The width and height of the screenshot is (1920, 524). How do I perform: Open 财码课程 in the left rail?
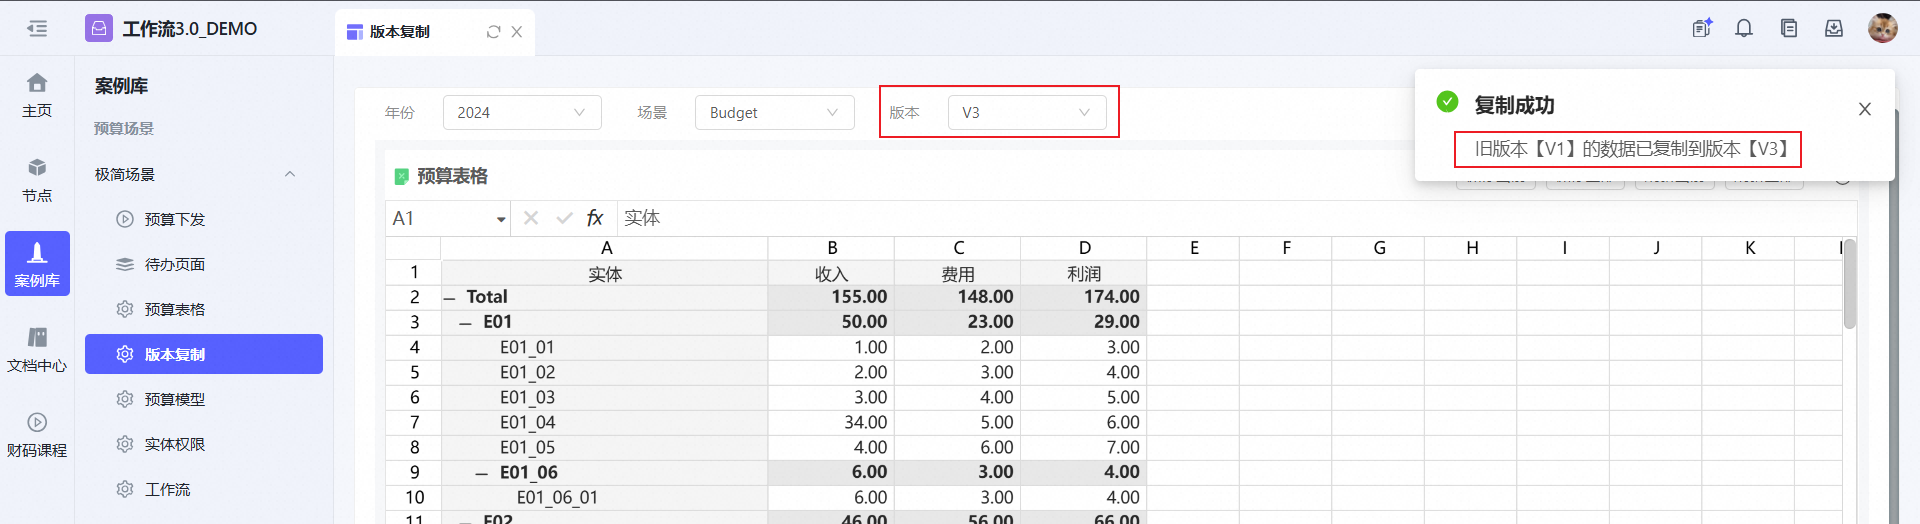(37, 434)
